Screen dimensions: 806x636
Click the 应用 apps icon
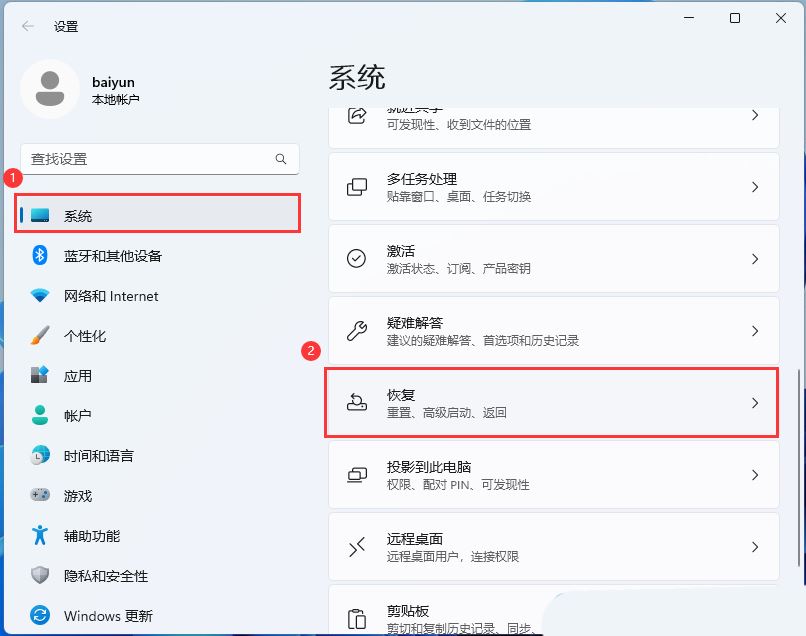(40, 375)
